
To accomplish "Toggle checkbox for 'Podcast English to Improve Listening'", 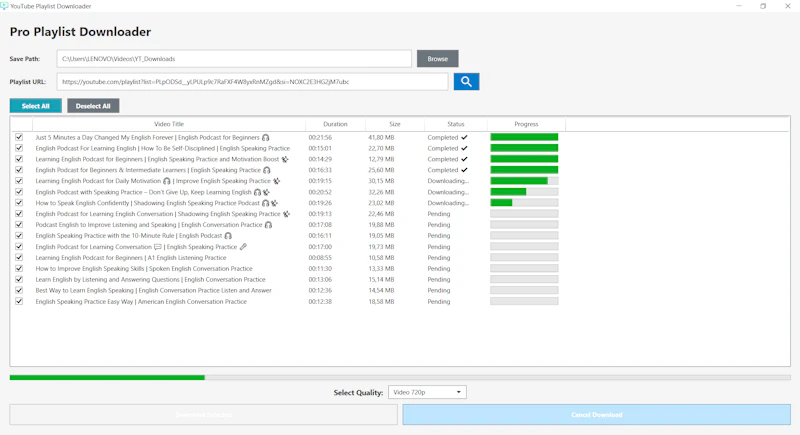I will point(19,224).
